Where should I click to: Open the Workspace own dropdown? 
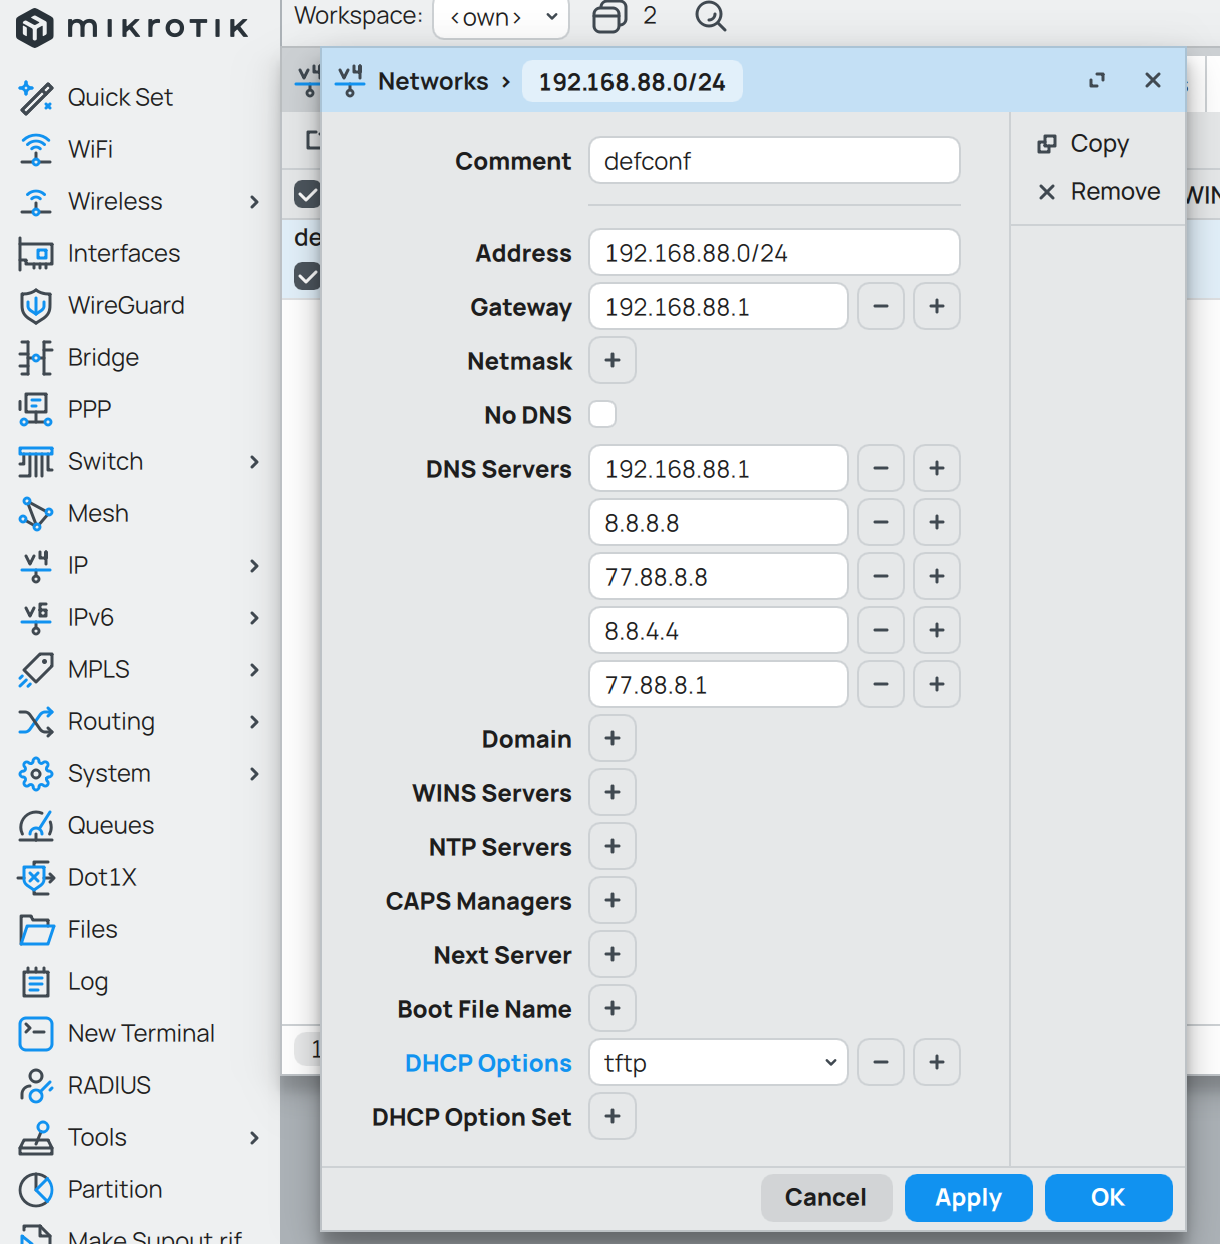[x=501, y=17]
